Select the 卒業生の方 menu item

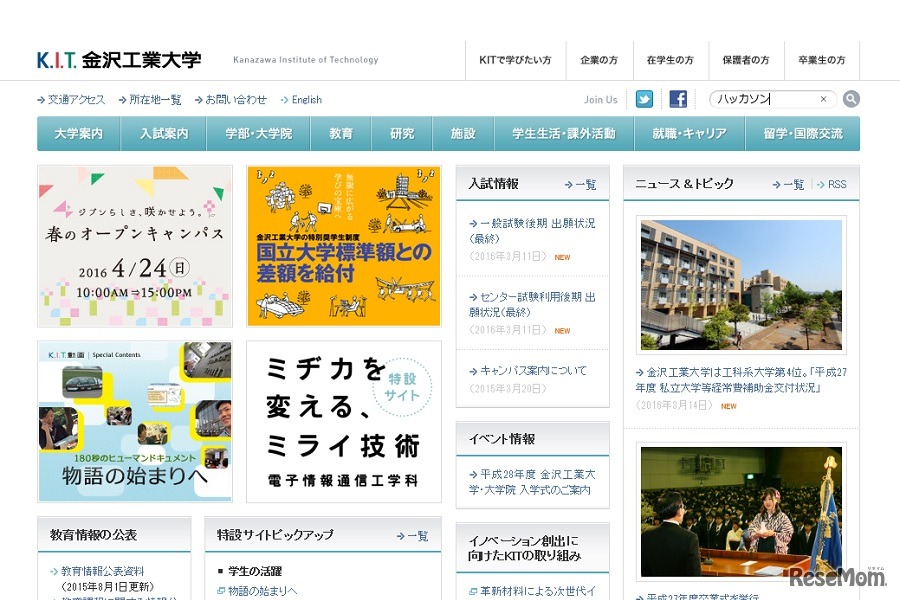click(x=821, y=60)
